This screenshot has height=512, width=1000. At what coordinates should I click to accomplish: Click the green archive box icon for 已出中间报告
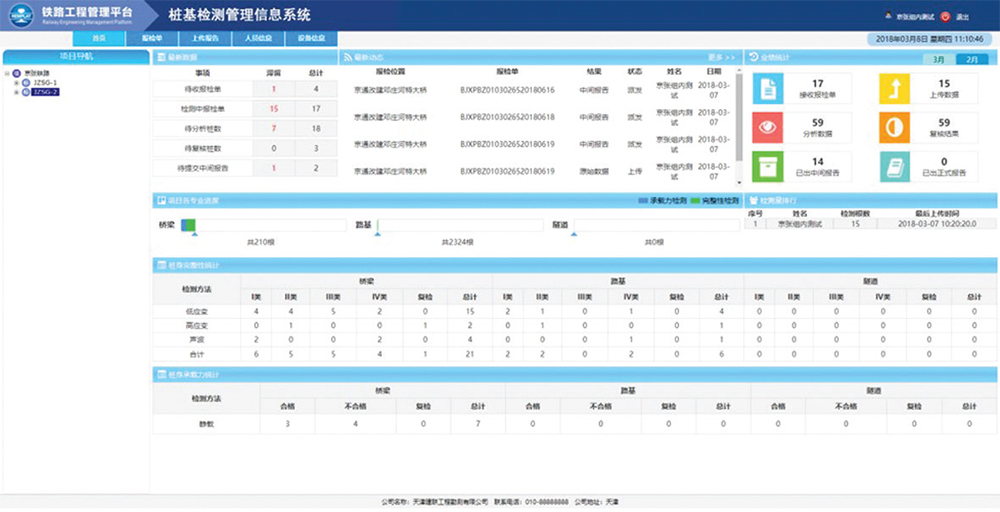click(x=768, y=167)
